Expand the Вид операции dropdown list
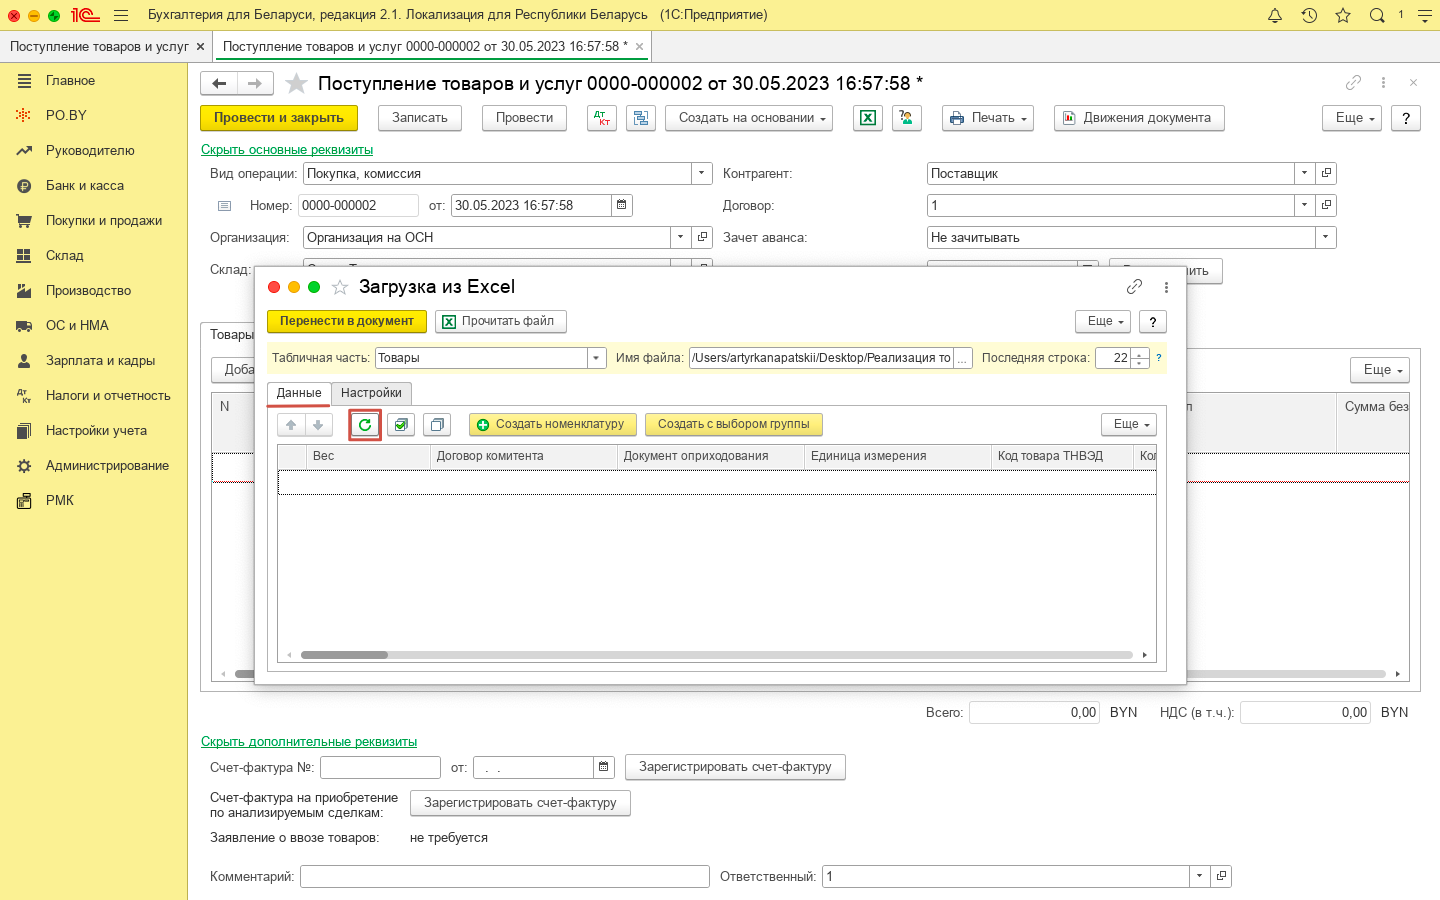The width and height of the screenshot is (1440, 900). 702,173
